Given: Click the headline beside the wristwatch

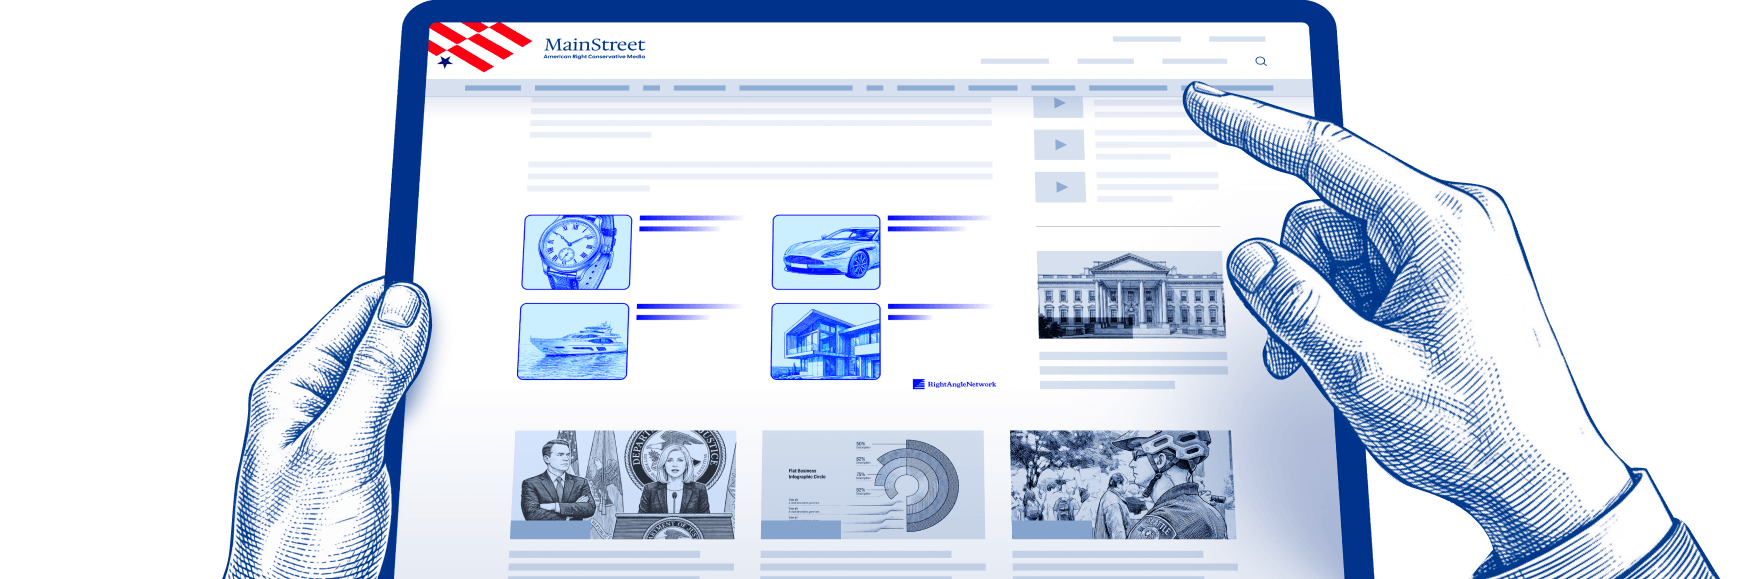Looking at the screenshot, I should click(x=688, y=223).
